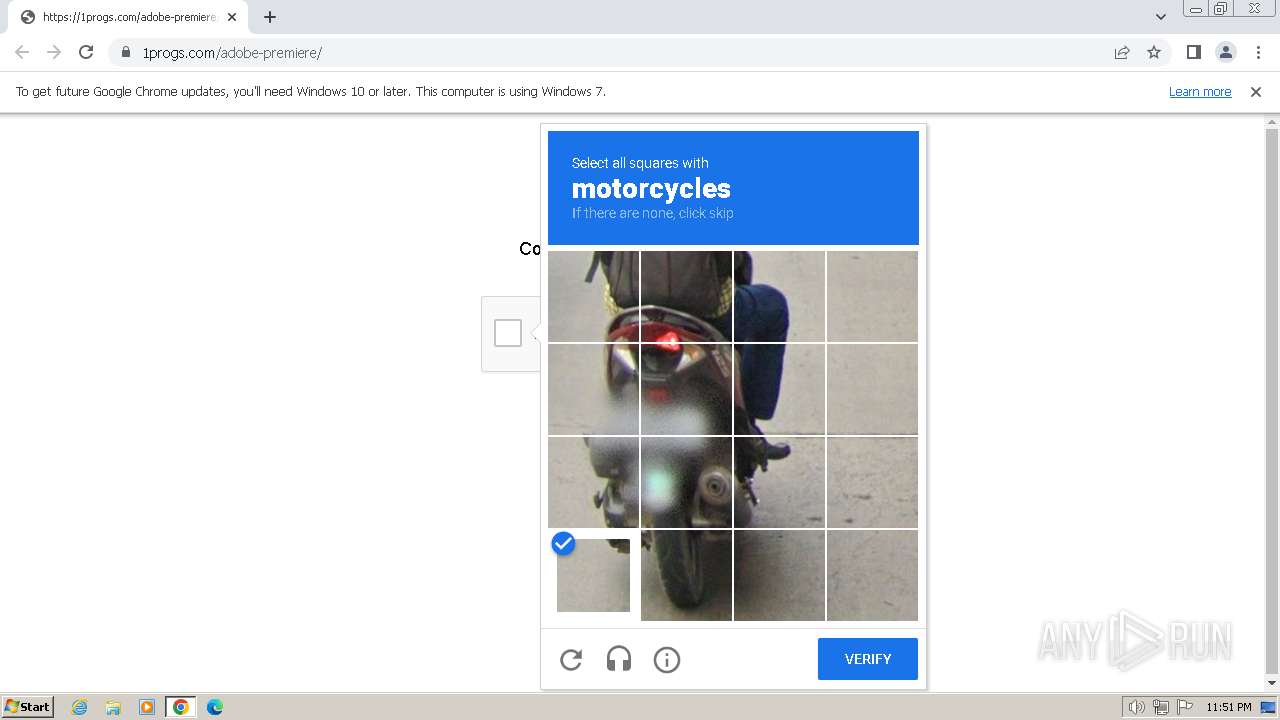Share this page icon in the address bar
Screen dimensions: 1280x720
(x=1122, y=52)
